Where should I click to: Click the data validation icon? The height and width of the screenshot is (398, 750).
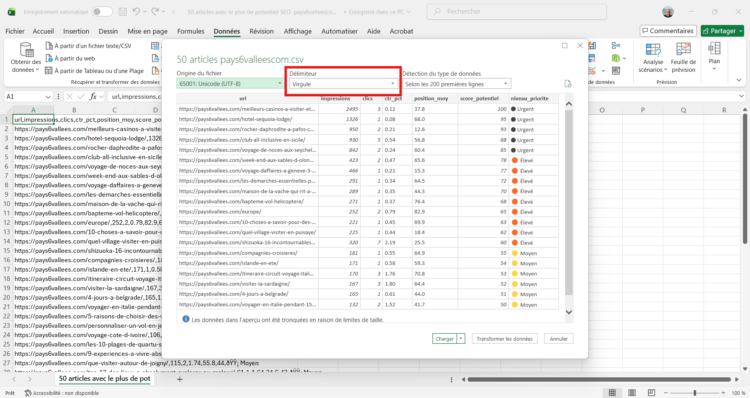tap(592, 70)
